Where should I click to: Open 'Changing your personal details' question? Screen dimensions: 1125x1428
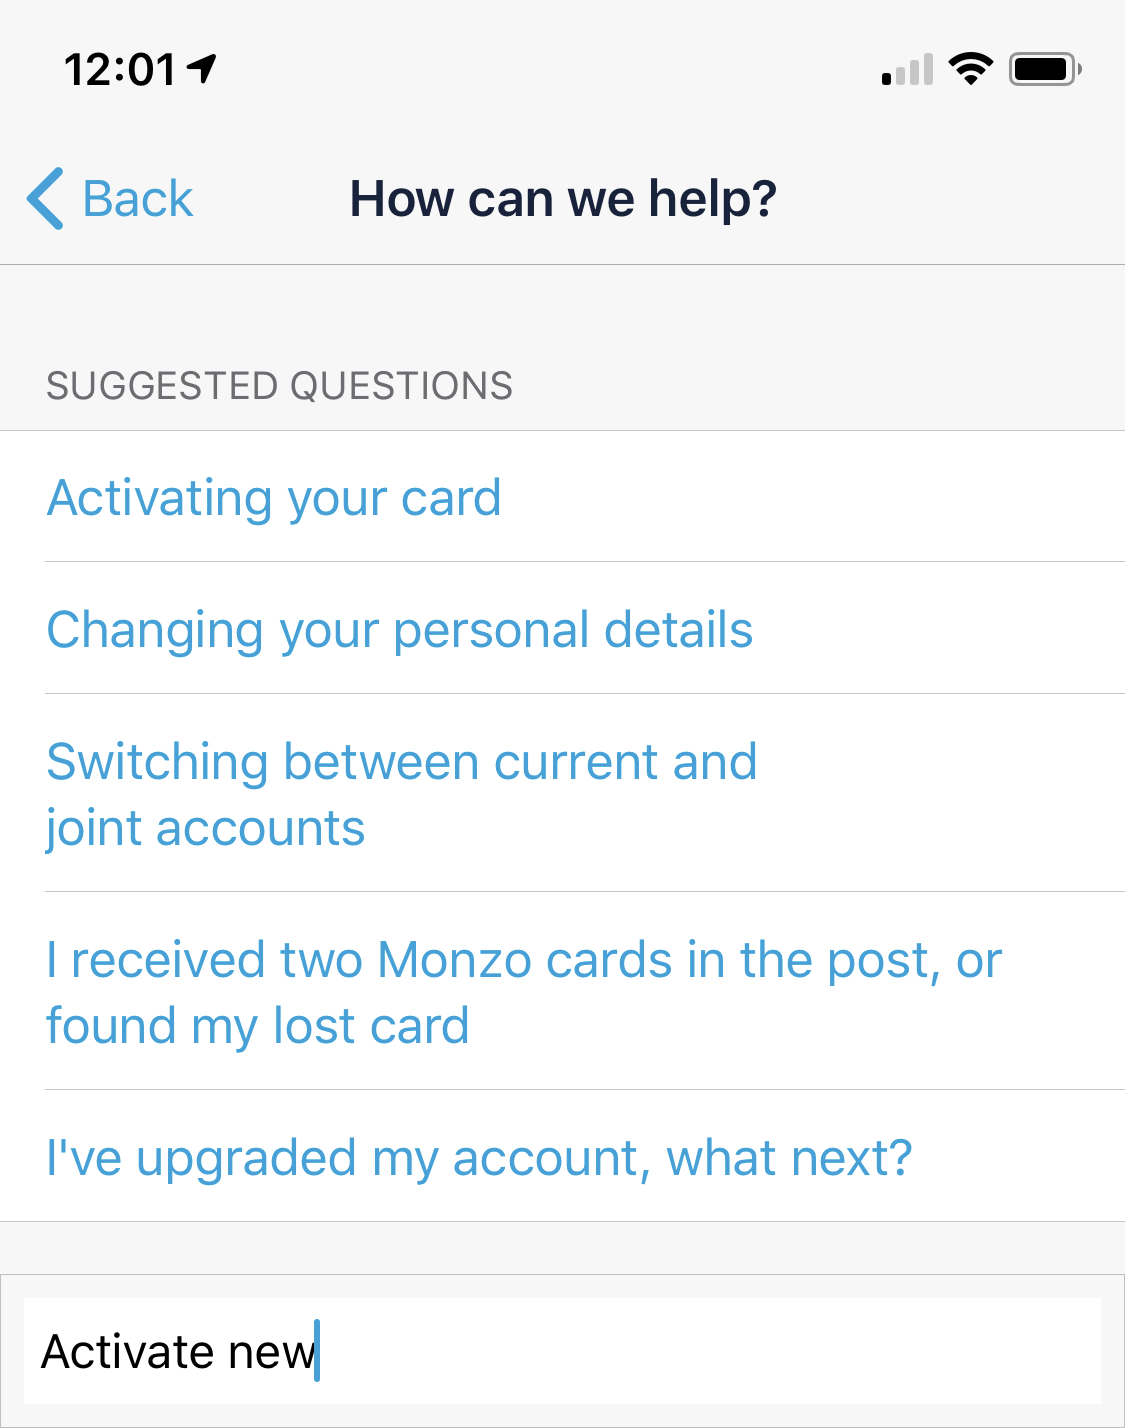[400, 629]
